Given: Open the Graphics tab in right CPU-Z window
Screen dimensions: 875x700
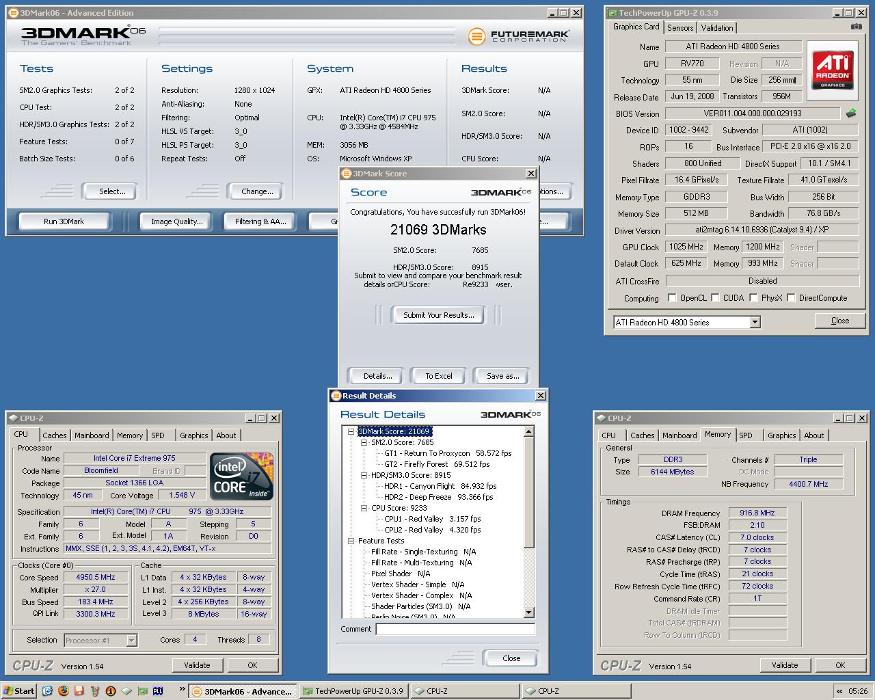Looking at the screenshot, I should pos(781,435).
